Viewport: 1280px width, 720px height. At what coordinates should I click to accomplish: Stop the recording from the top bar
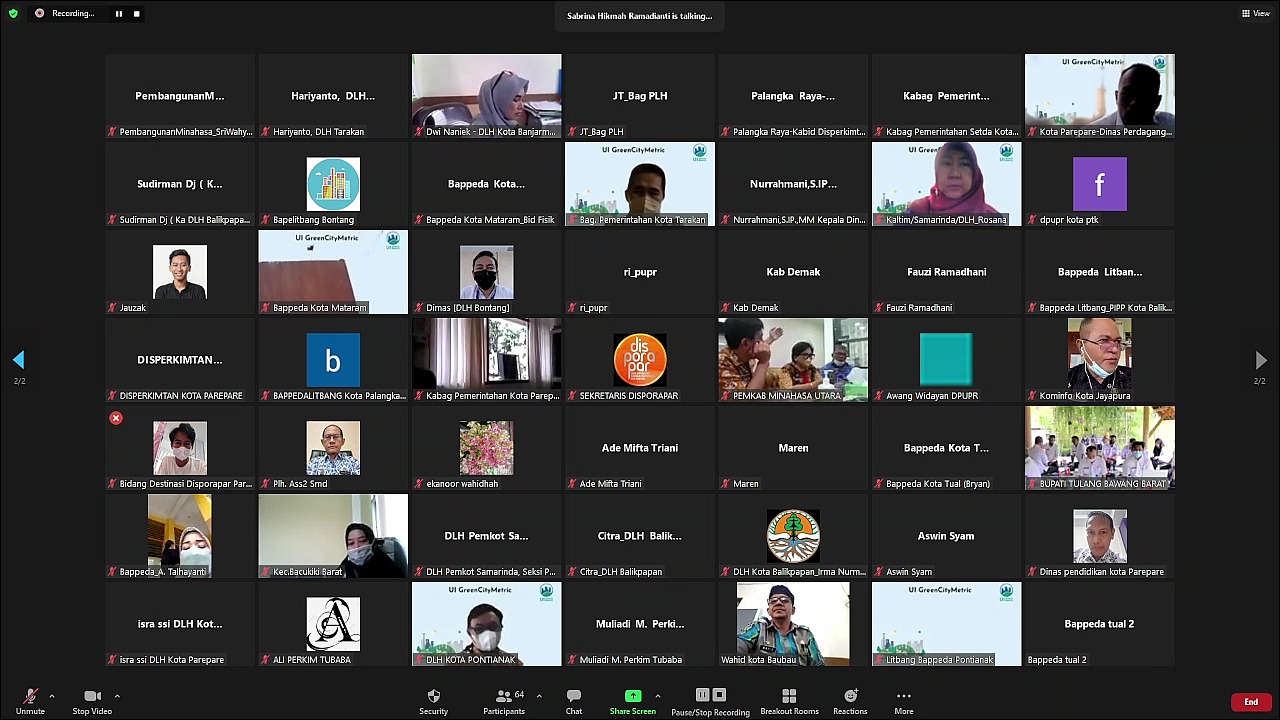(136, 14)
